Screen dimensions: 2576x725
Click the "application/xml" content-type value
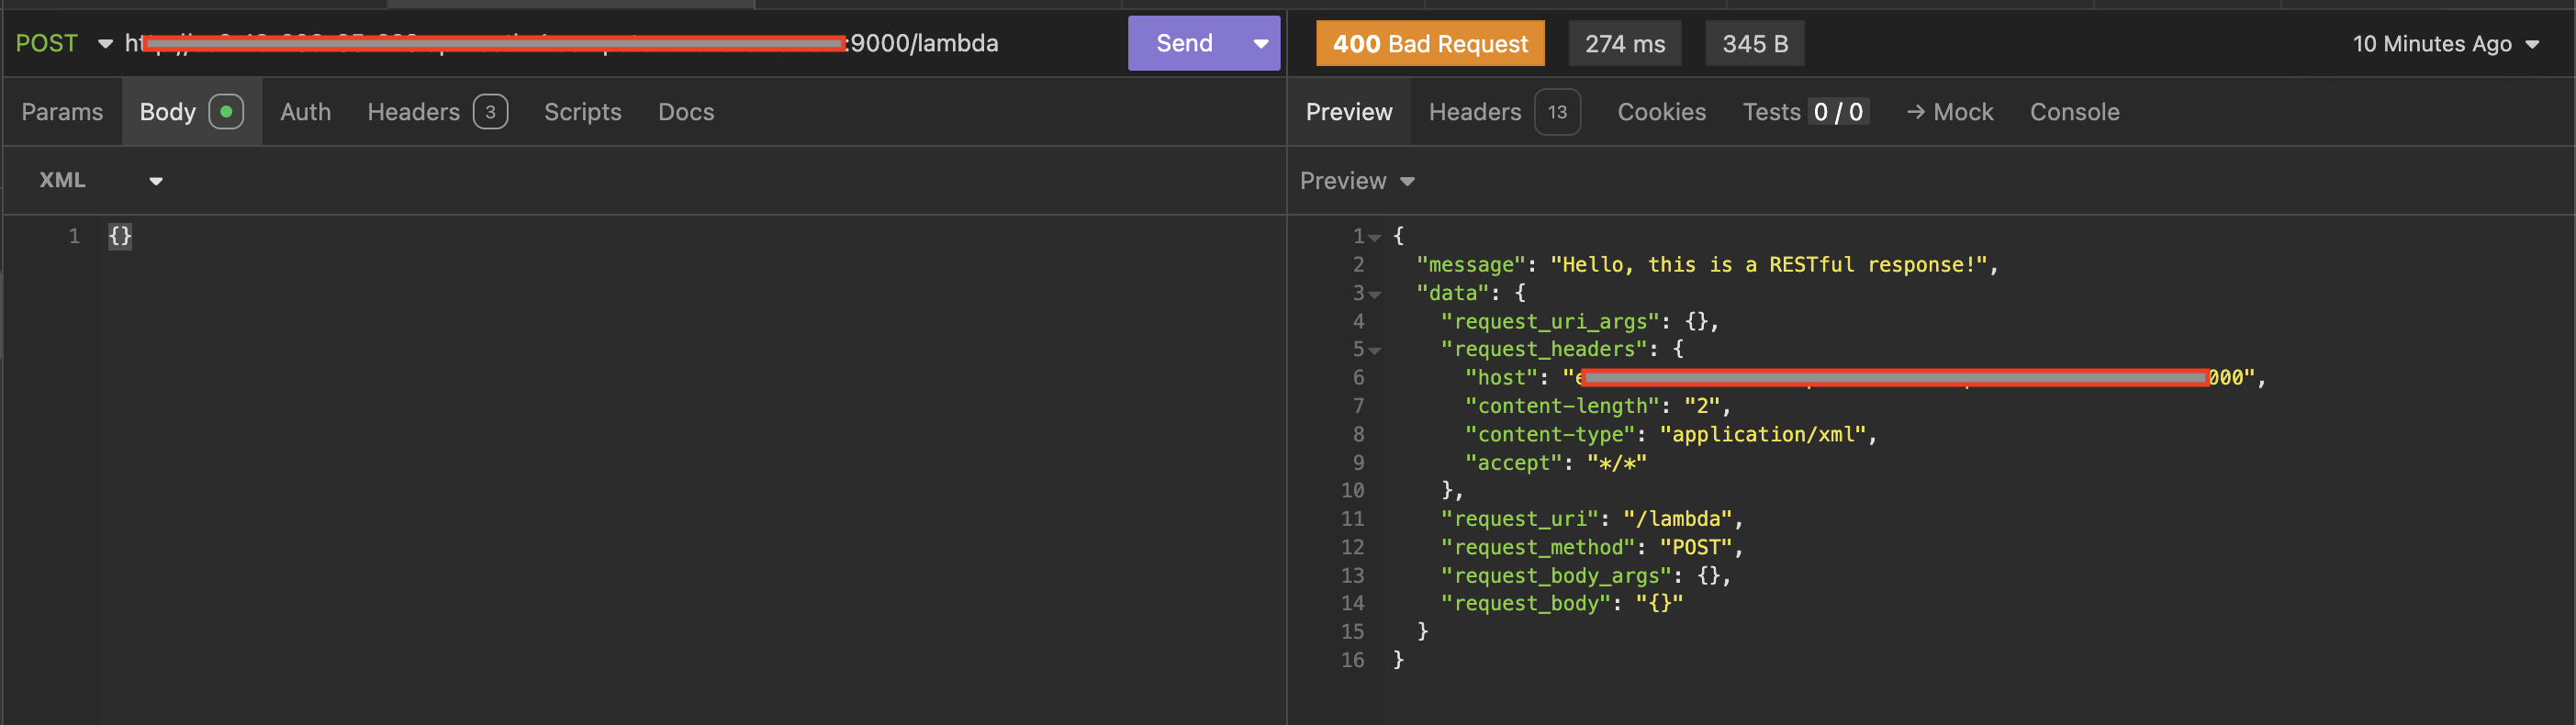pos(1764,434)
